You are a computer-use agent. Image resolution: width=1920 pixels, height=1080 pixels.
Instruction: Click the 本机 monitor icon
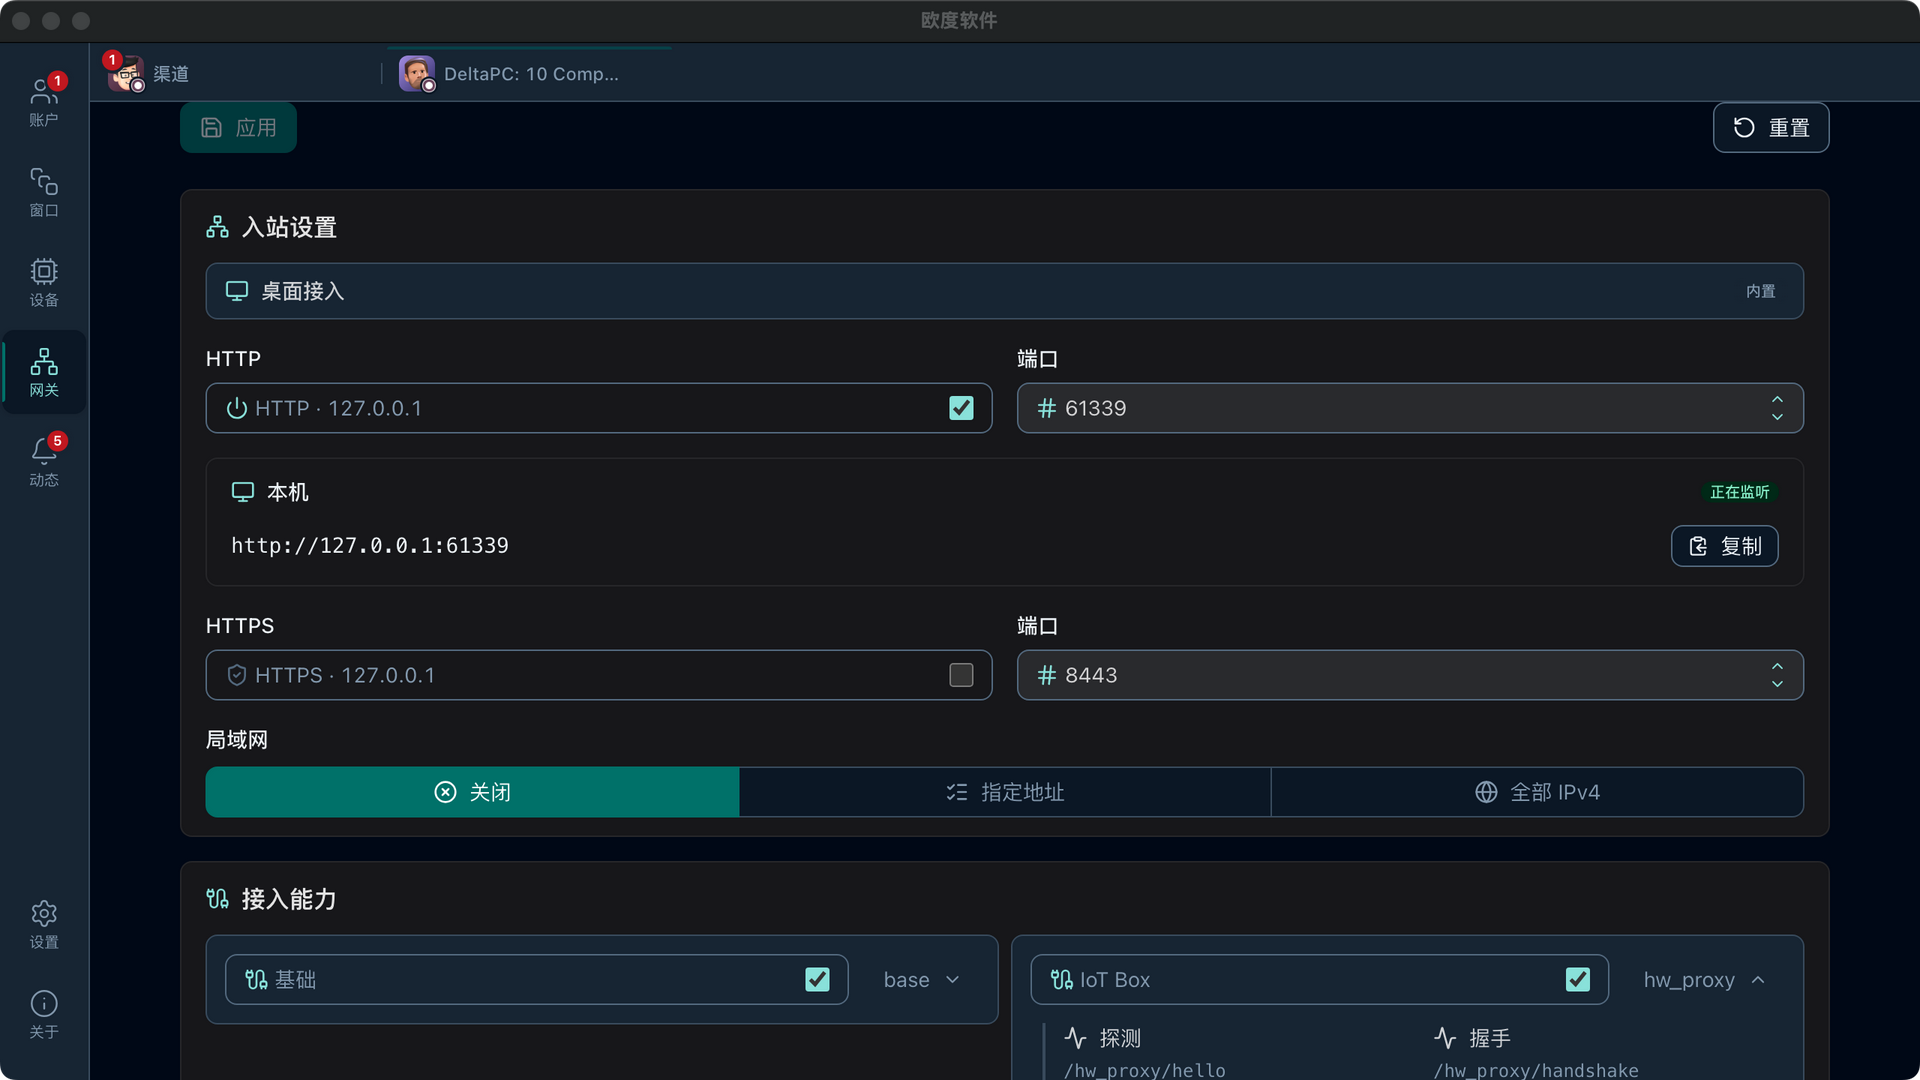click(x=243, y=492)
